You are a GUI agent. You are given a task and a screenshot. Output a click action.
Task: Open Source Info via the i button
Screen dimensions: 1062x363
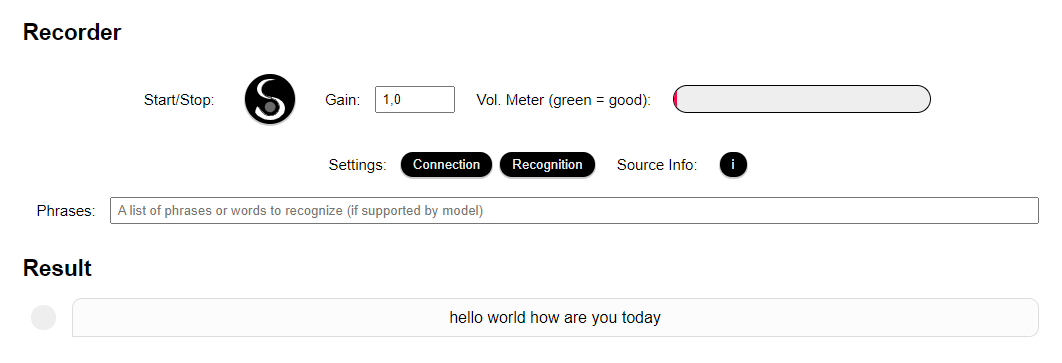[733, 165]
